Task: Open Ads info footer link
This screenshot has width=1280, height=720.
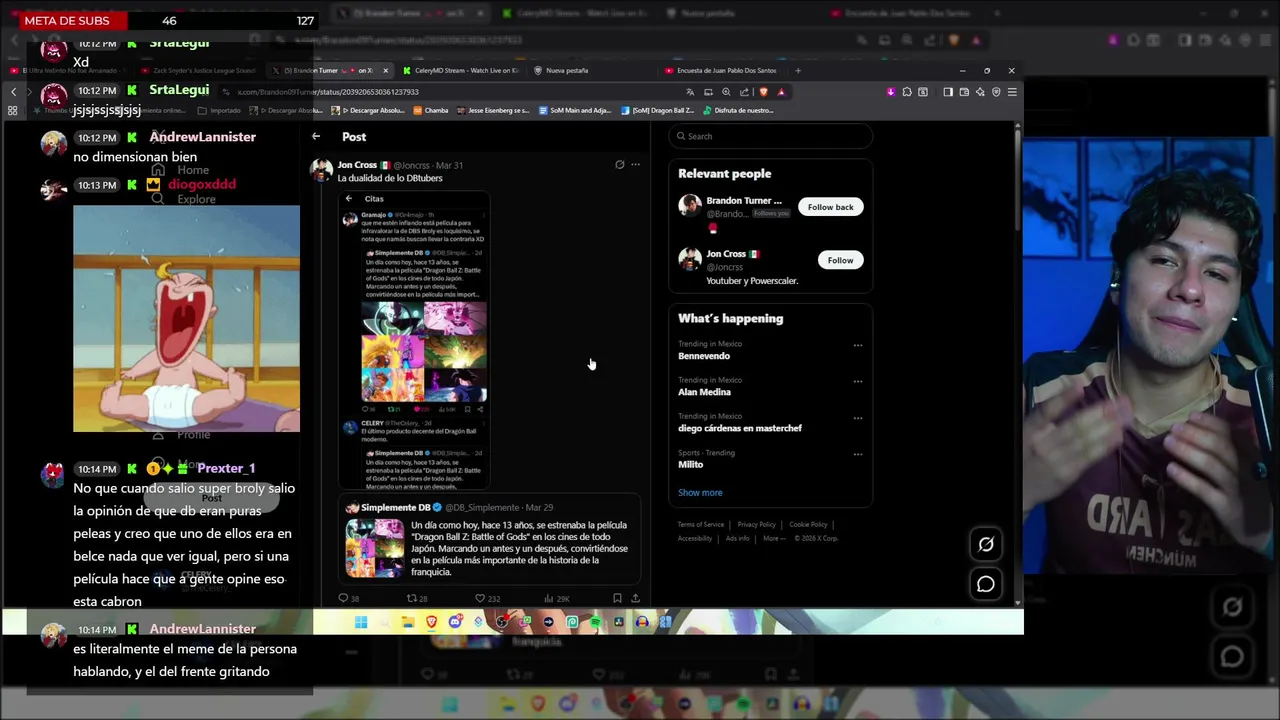Action: [x=738, y=538]
